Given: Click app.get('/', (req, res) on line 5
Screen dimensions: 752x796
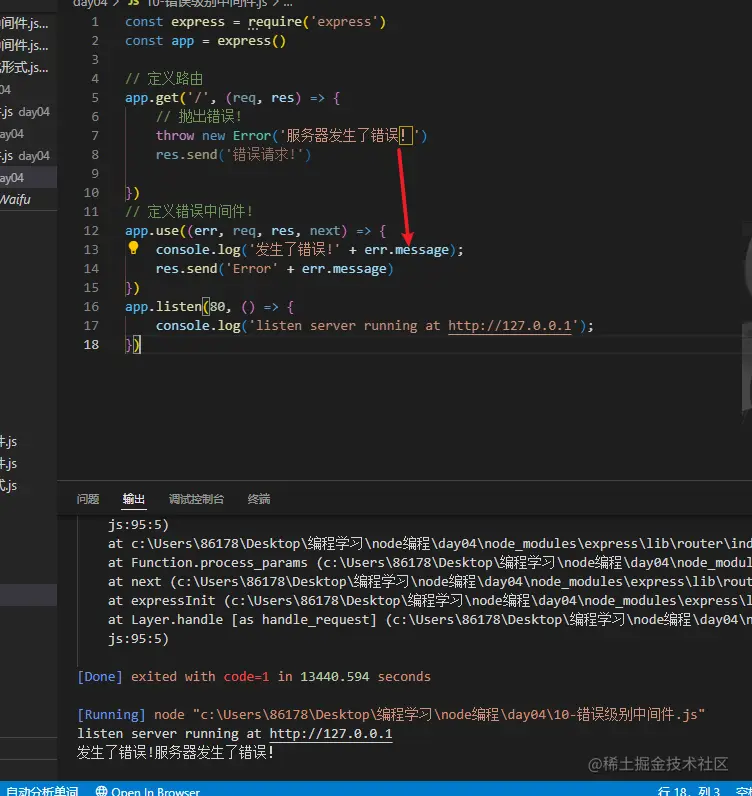Looking at the screenshot, I should [213, 97].
